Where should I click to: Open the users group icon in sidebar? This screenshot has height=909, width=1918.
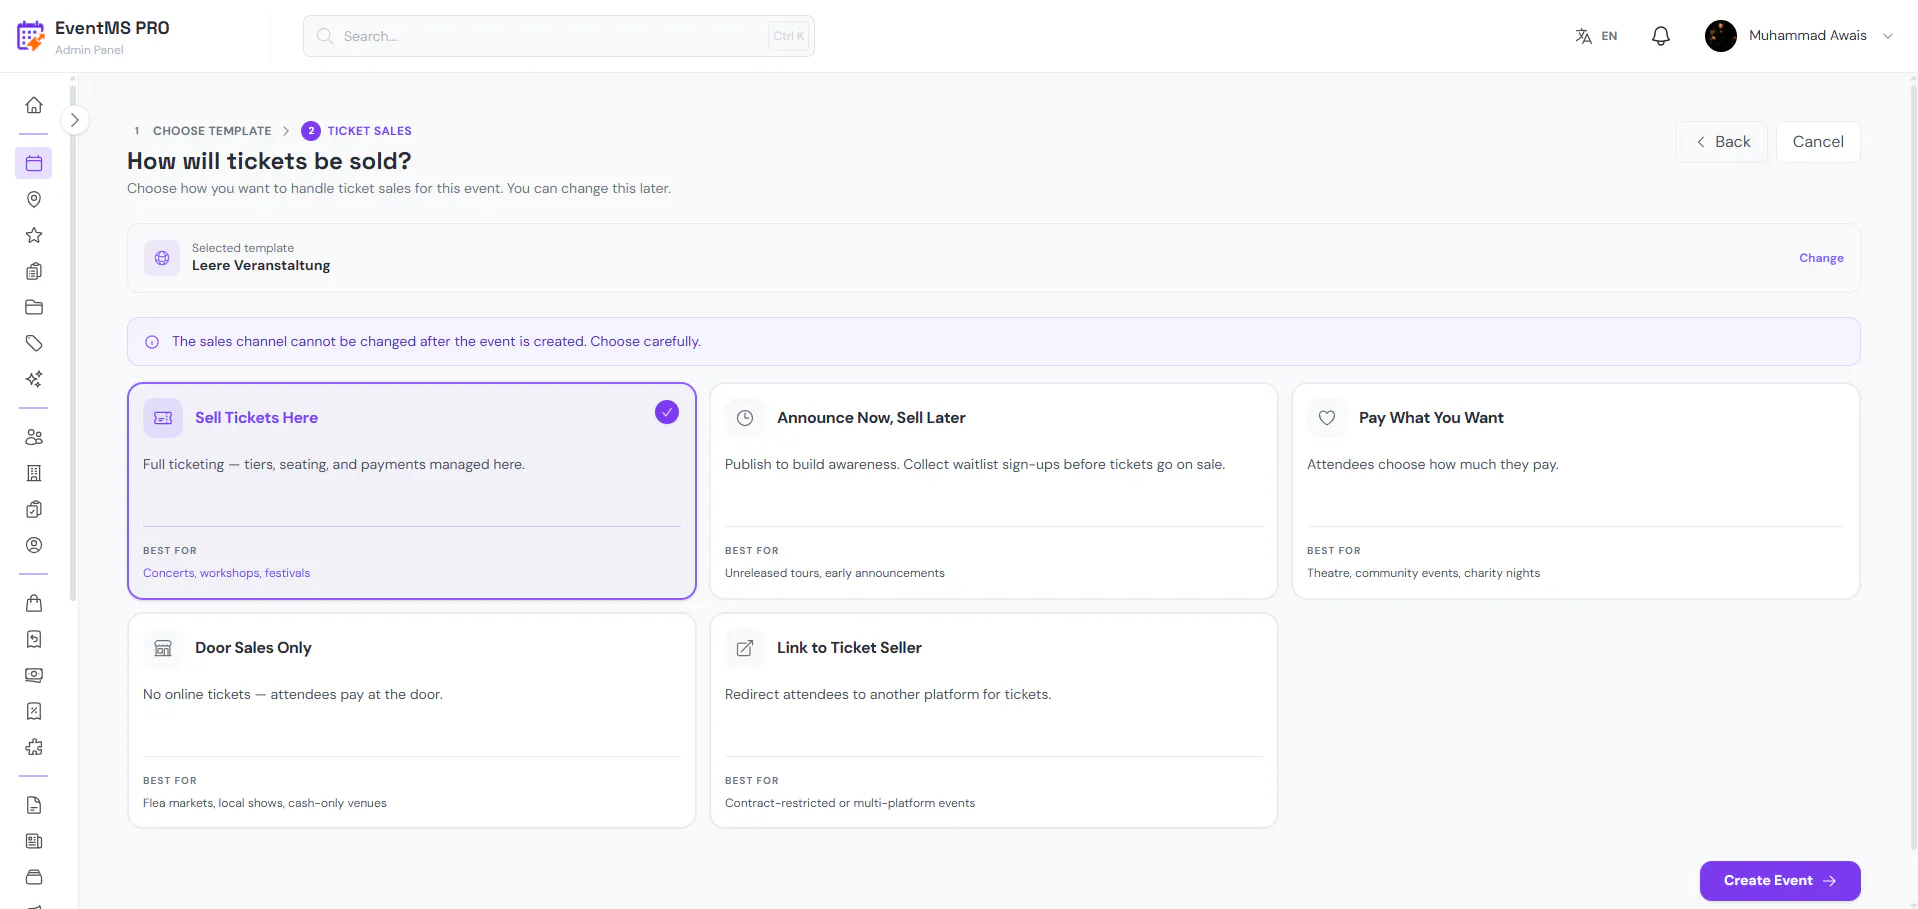point(34,437)
